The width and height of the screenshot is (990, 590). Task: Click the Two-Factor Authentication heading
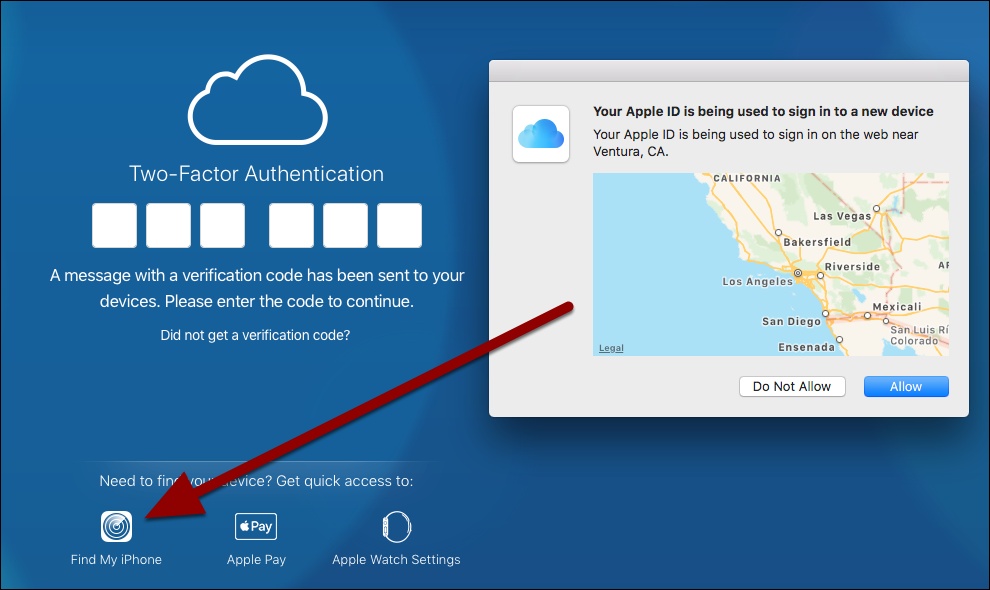[x=256, y=174]
